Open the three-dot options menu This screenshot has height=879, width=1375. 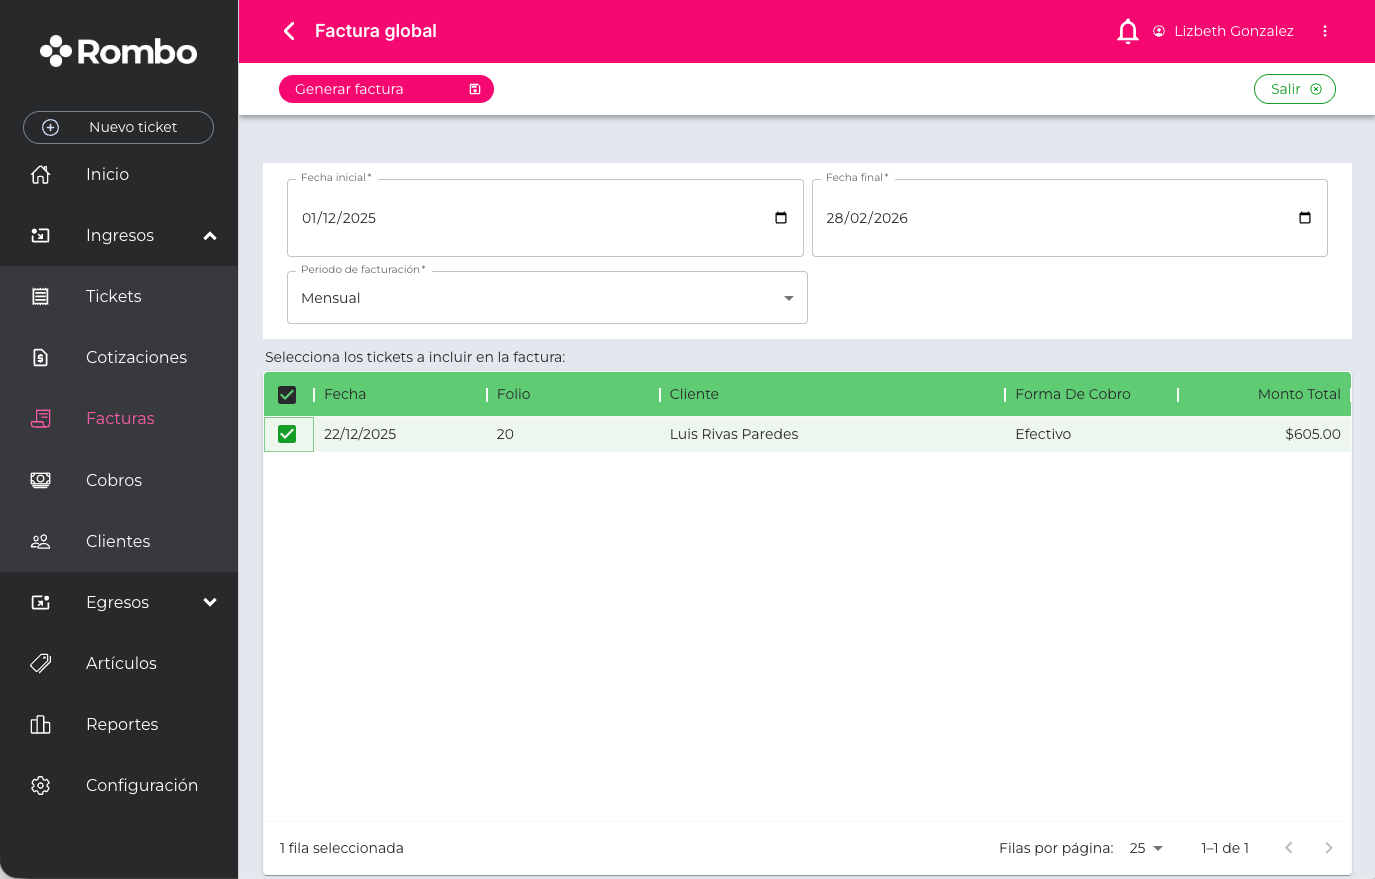point(1325,31)
